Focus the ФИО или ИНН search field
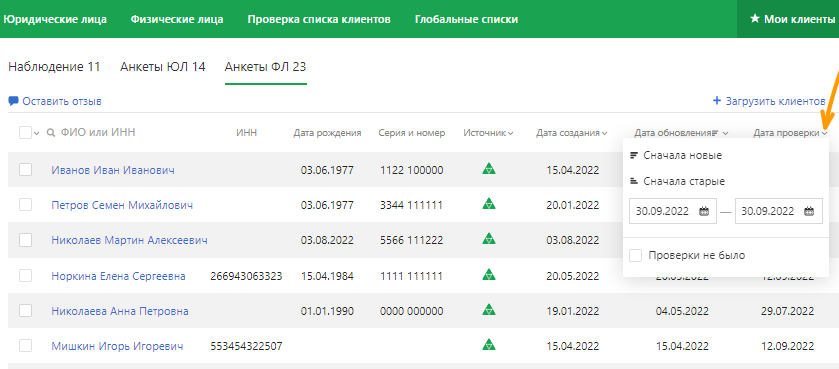Screen dimensions: 839x369 tap(98, 133)
